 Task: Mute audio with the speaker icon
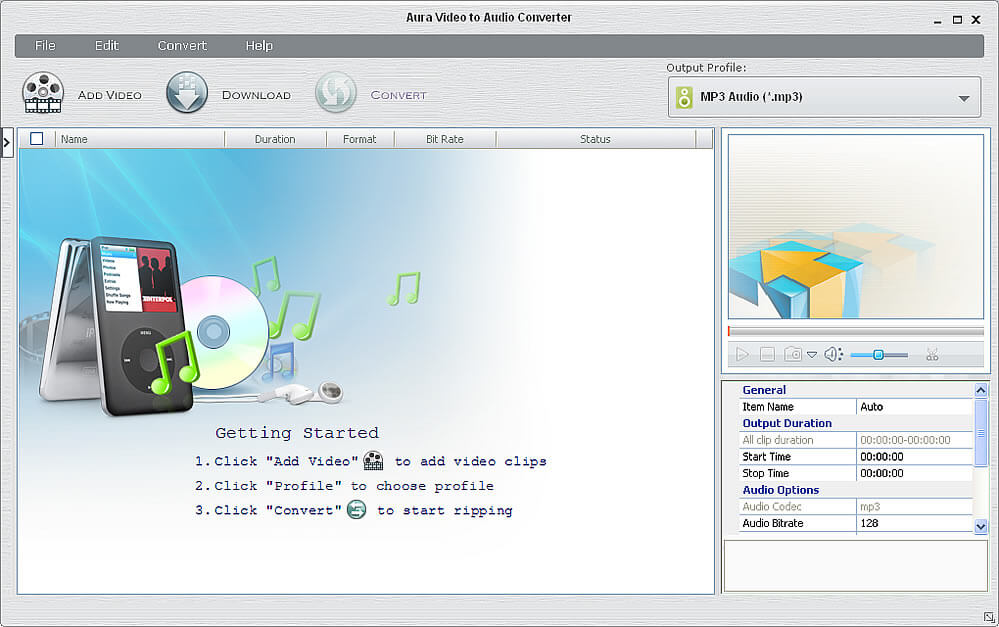point(833,354)
